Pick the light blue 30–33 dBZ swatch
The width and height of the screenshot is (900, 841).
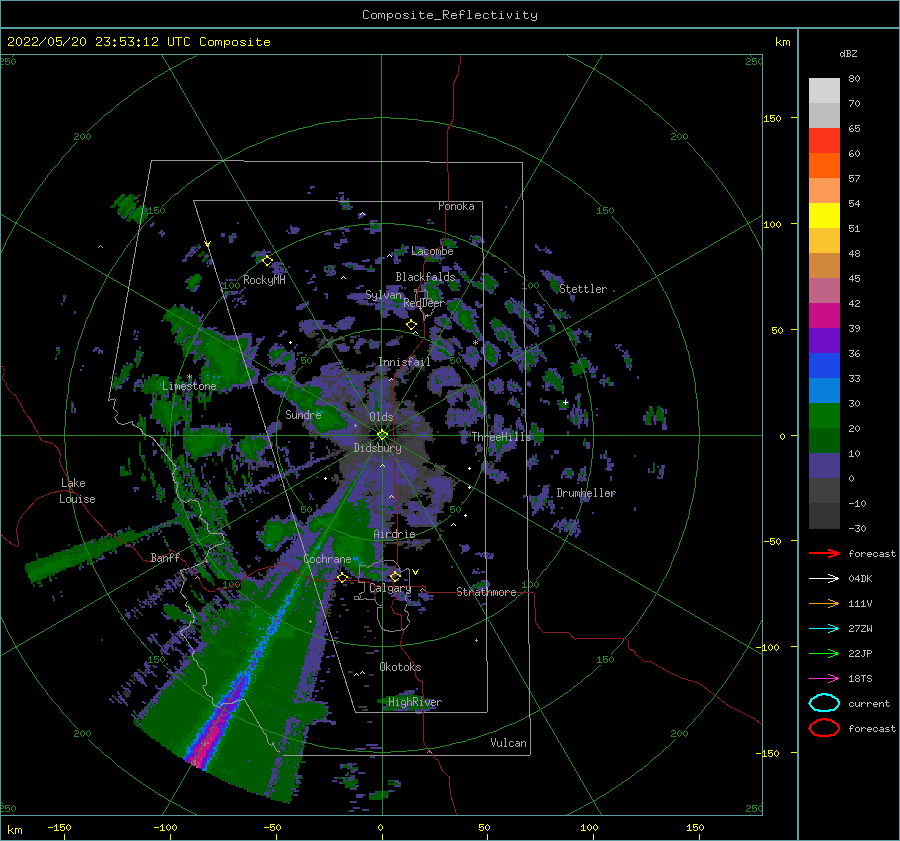pos(824,390)
